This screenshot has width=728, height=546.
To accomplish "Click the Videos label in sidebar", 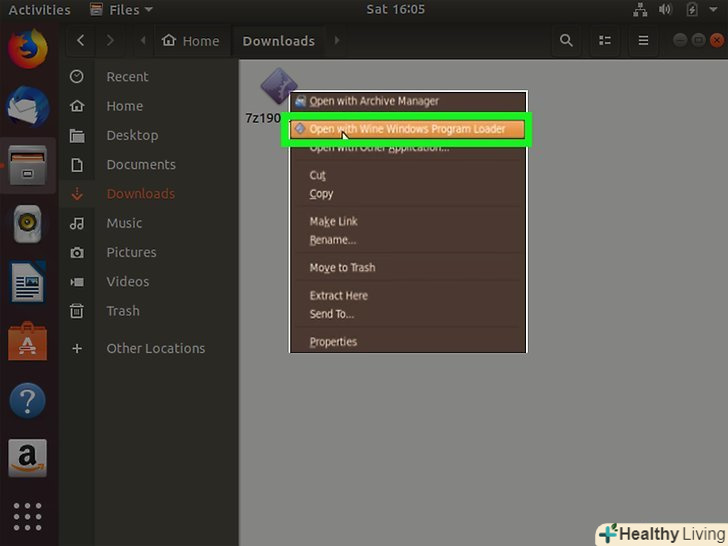I will (128, 281).
